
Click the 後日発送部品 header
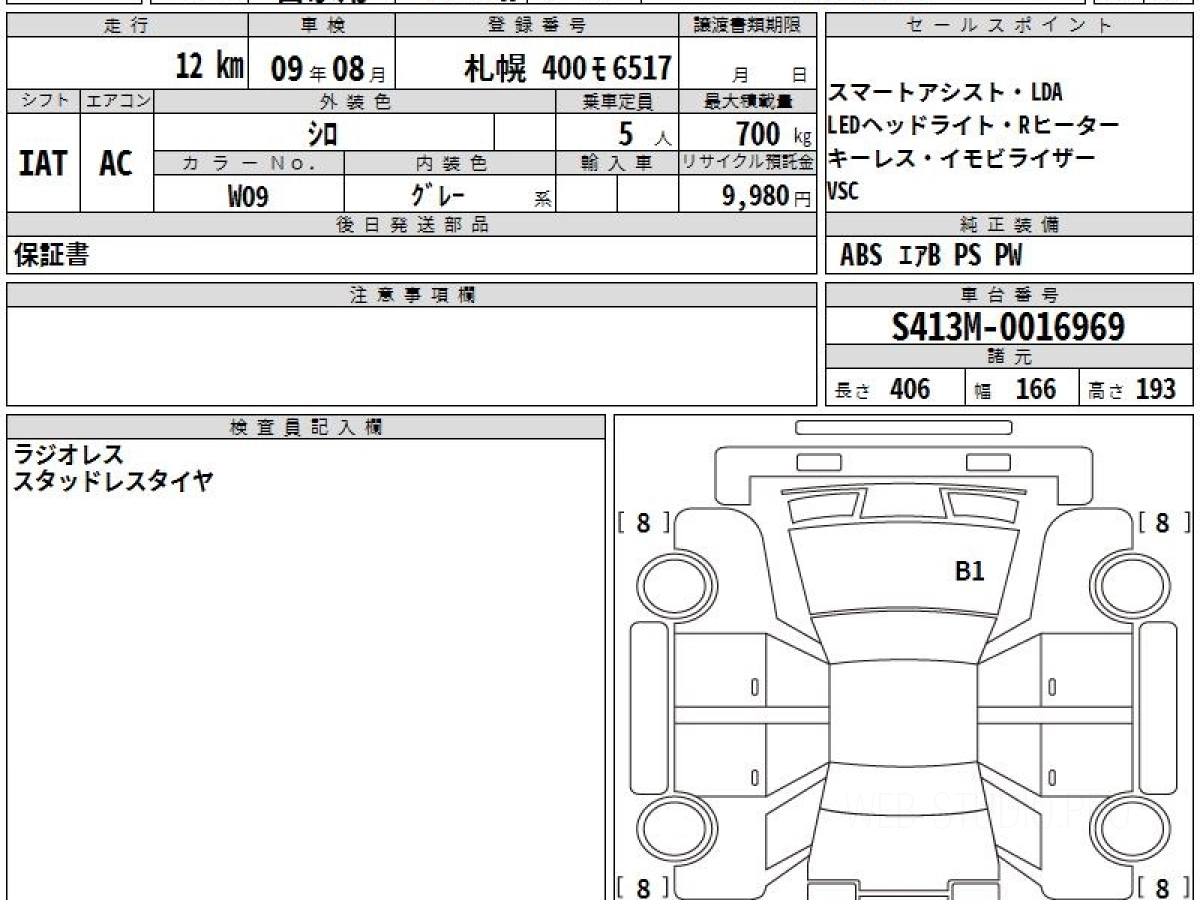412,225
